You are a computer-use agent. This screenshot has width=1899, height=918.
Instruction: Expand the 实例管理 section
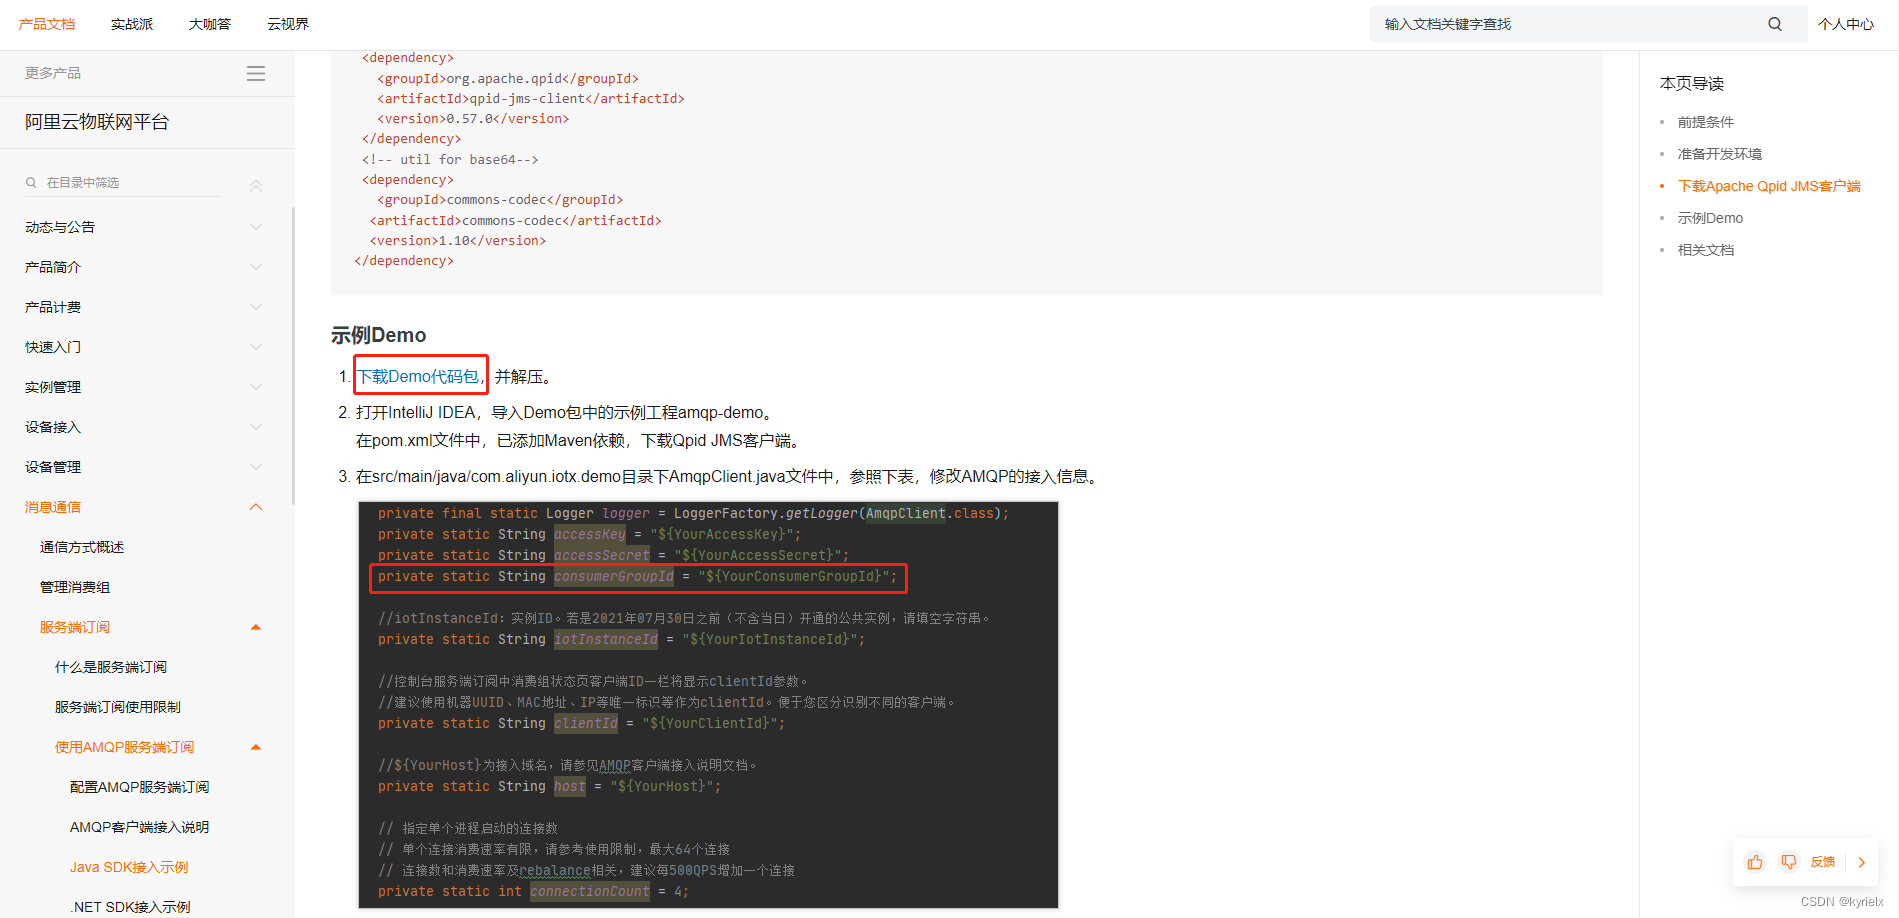(x=256, y=387)
